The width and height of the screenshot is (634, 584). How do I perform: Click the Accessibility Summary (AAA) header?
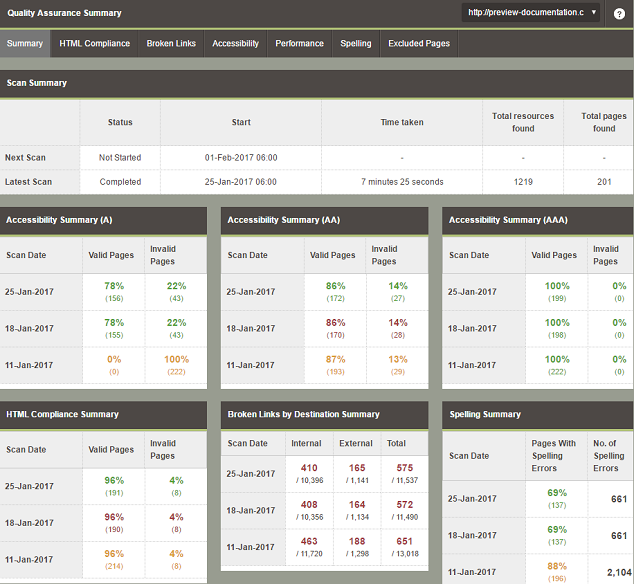[538, 220]
